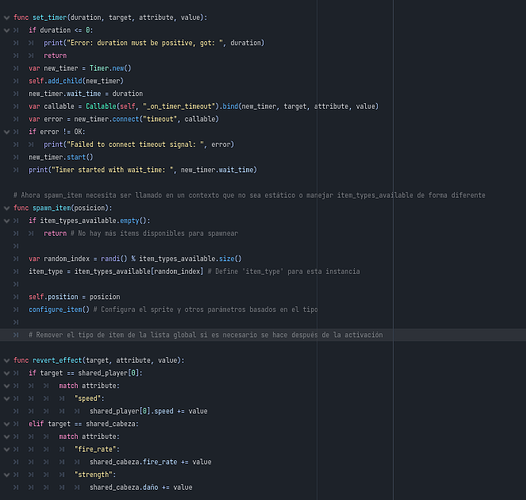Click comment starting '# Ahora spawn_item necesita'
The image size is (526, 500).
[x=249, y=195]
